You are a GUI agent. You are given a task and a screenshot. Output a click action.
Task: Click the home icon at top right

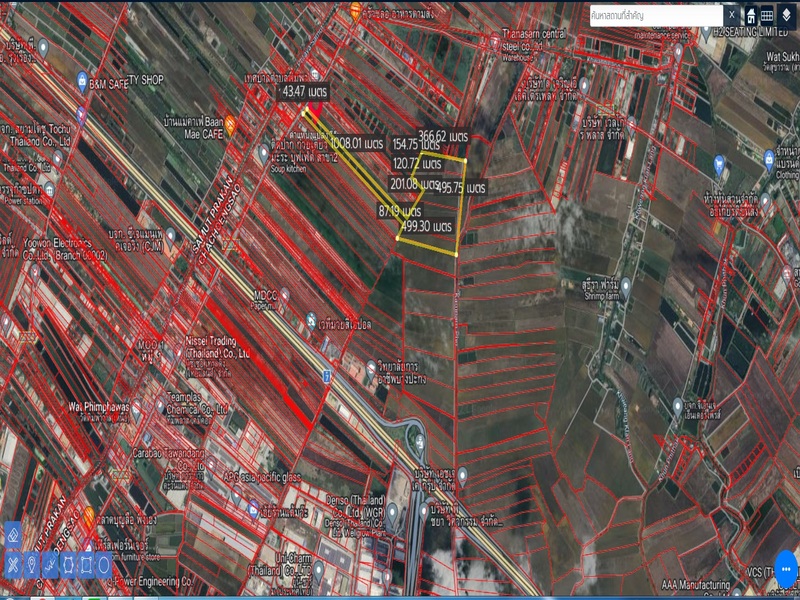(x=749, y=15)
